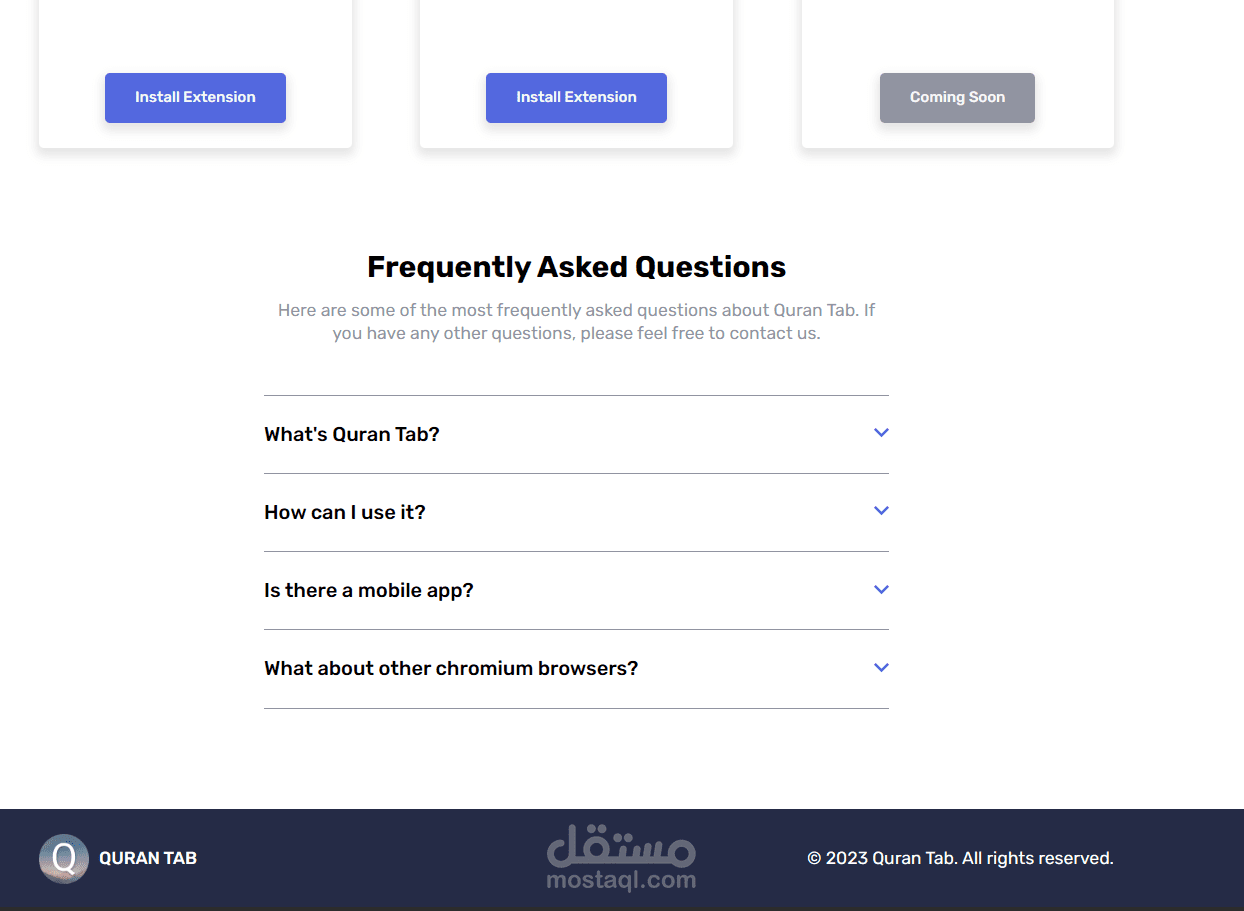Toggle the chromium browsers question chevron
This screenshot has height=911, width=1244.
(x=881, y=668)
